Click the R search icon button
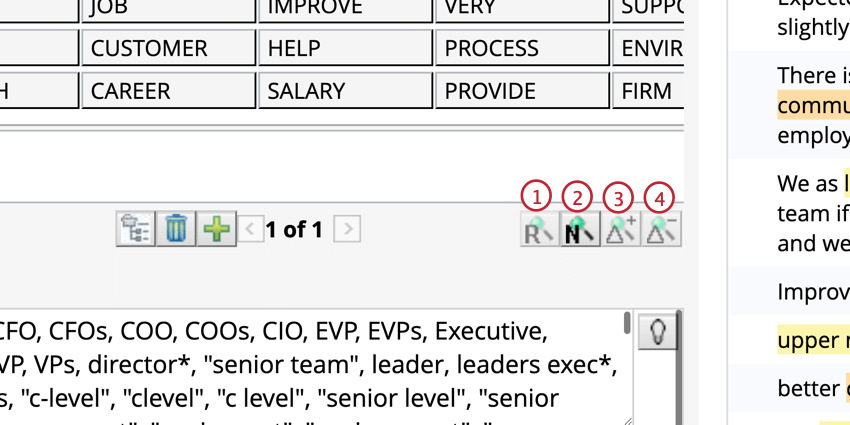This screenshot has height=425, width=850. click(x=539, y=230)
